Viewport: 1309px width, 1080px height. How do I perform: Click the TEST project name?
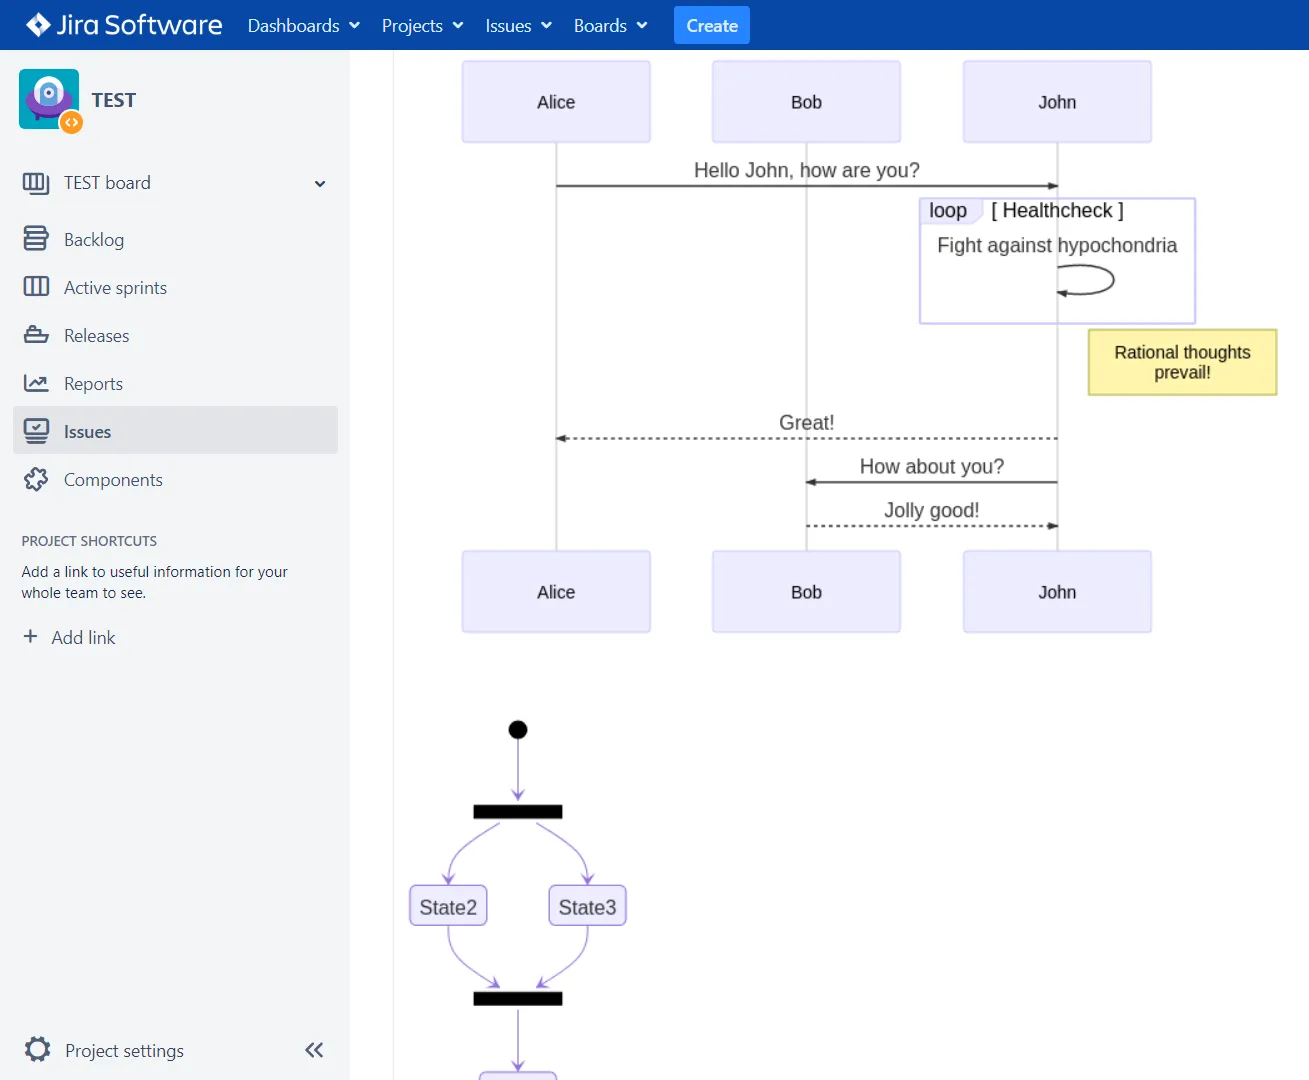click(x=114, y=100)
